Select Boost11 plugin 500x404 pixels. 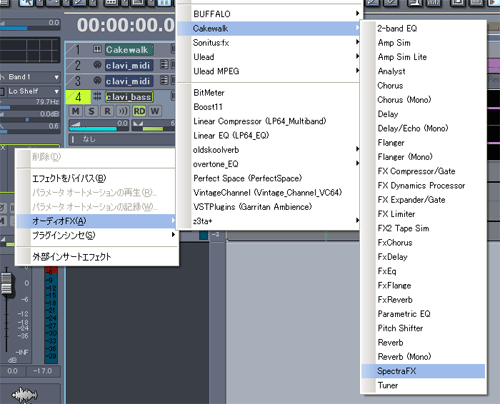coord(269,107)
